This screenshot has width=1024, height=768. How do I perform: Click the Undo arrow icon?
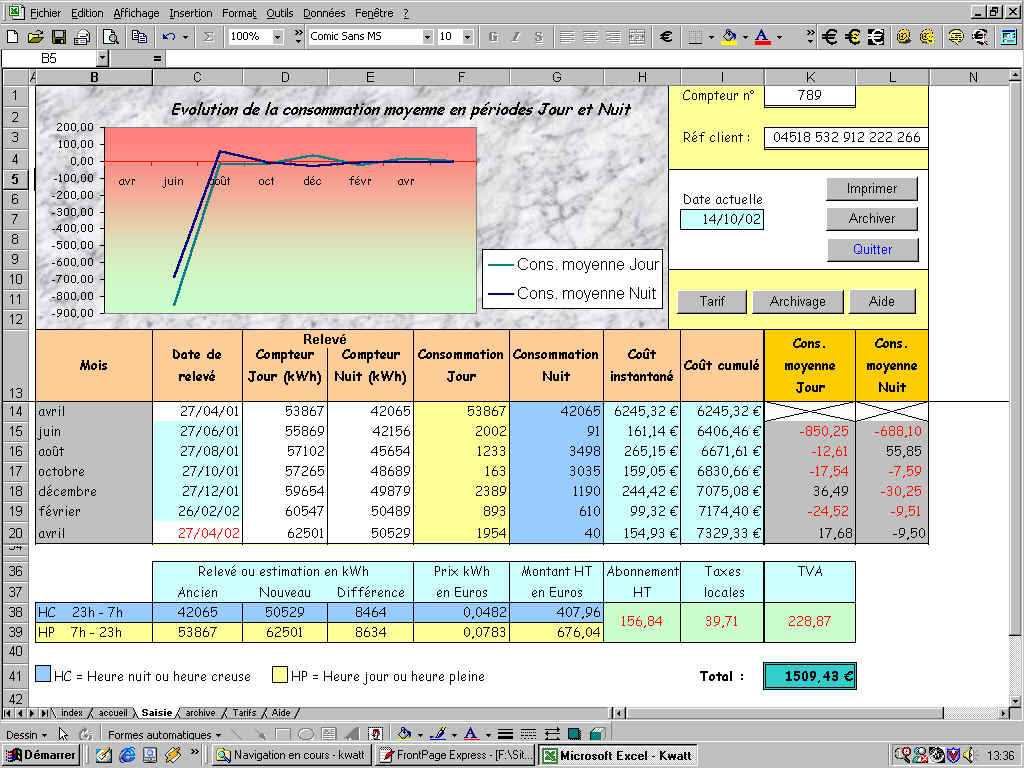[x=167, y=37]
